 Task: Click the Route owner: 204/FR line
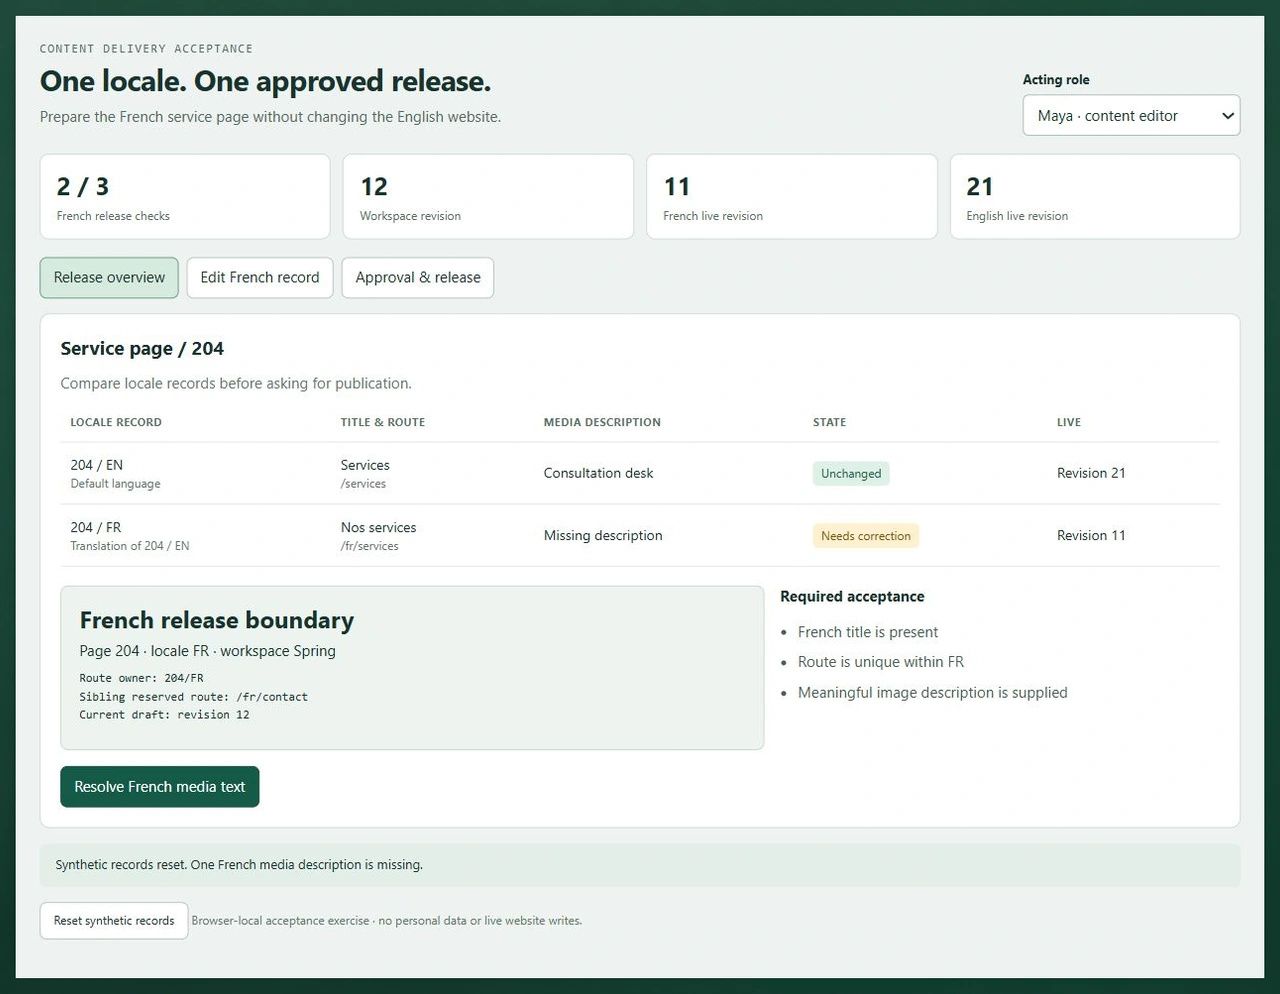(x=142, y=678)
